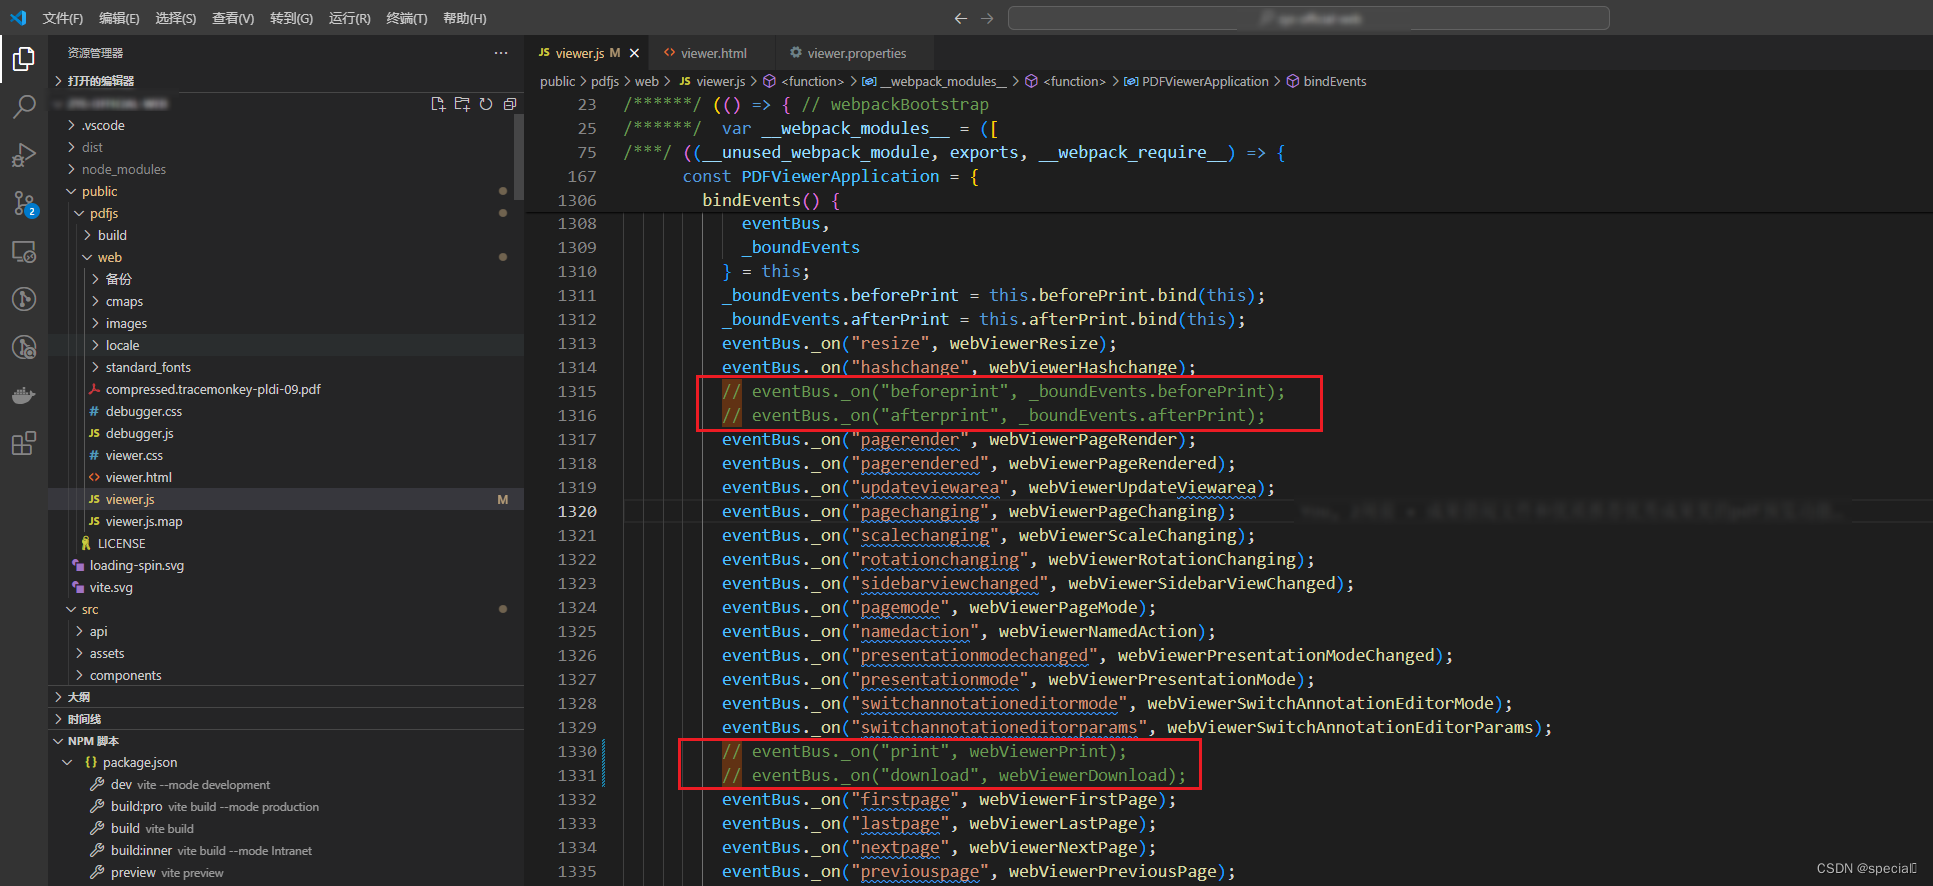The width and height of the screenshot is (1933, 886).
Task: Collapse the public folder
Action: click(x=286, y=192)
